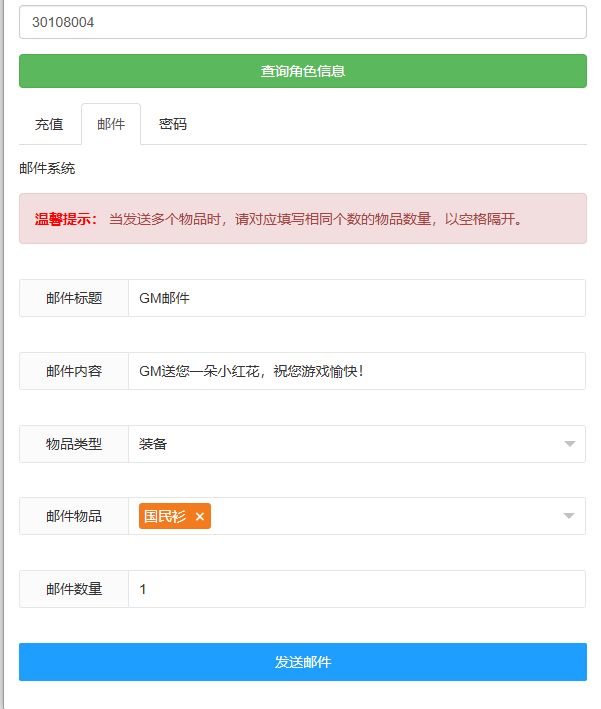The height and width of the screenshot is (709, 601).
Task: Click the 邮件内容 label
Action: click(74, 371)
